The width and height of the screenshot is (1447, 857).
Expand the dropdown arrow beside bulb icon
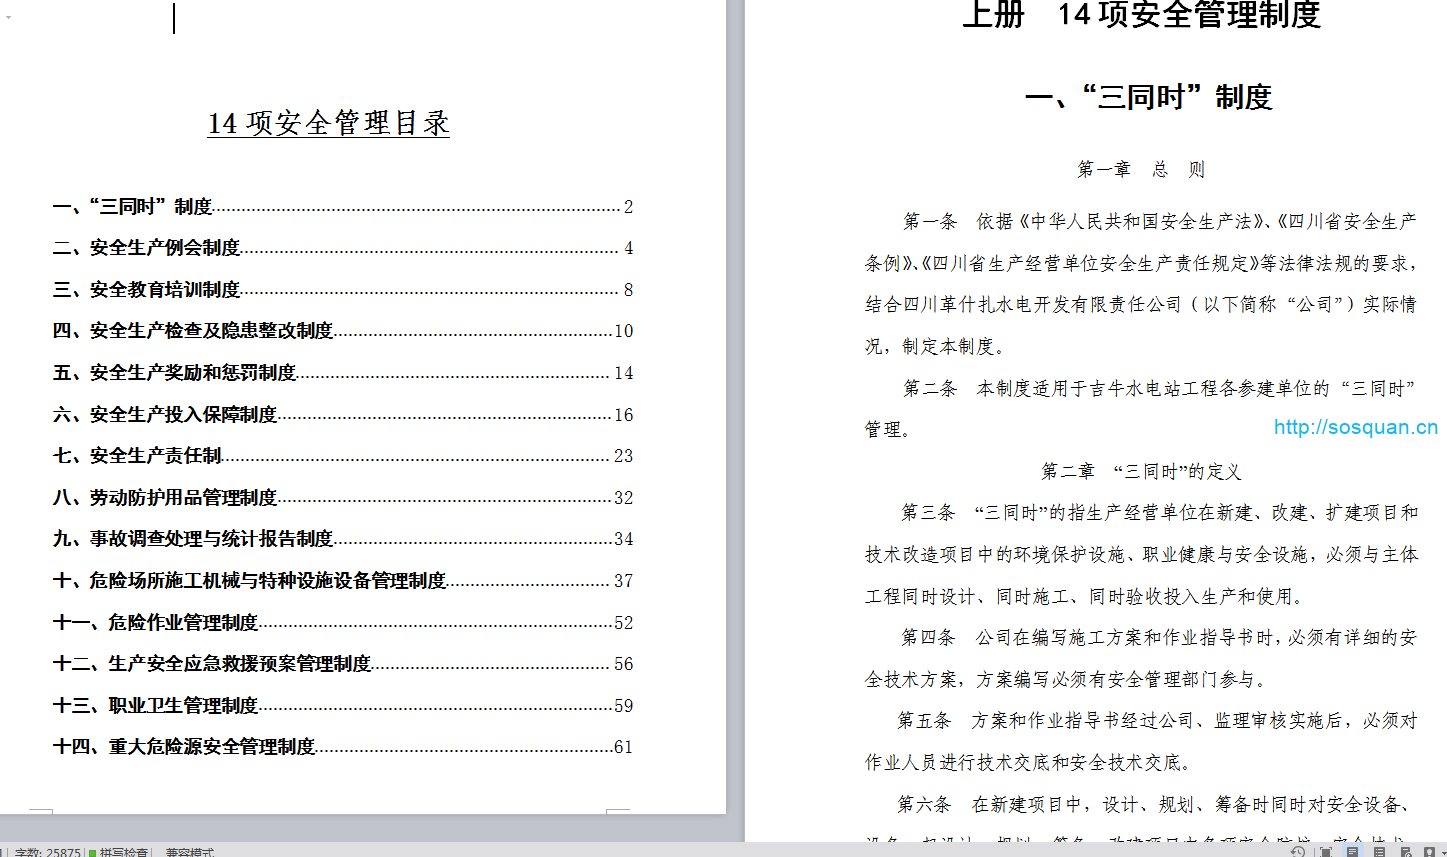click(1443, 852)
